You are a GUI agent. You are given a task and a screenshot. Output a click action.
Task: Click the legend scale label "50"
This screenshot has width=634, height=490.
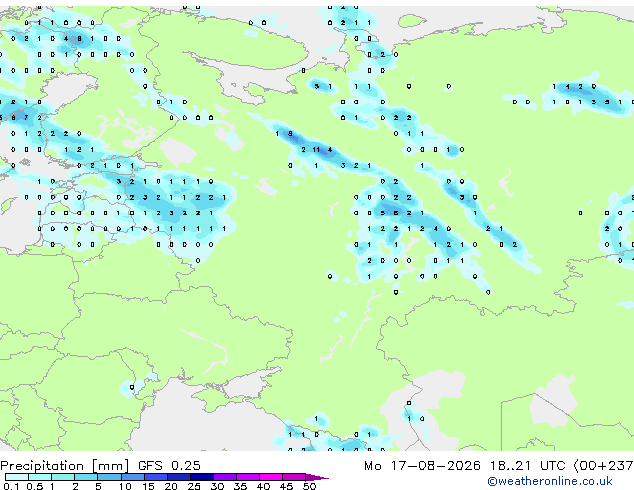309,486
